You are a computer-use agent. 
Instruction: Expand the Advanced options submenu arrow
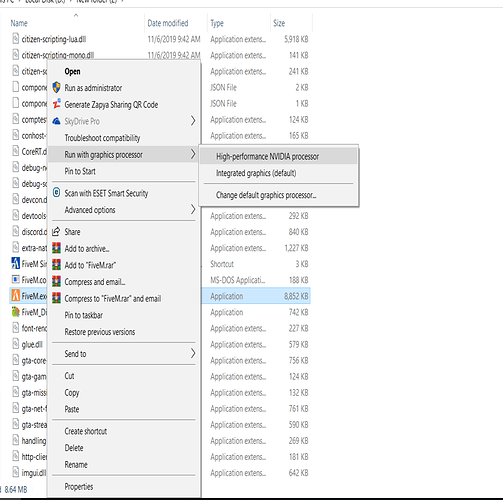[x=193, y=209]
